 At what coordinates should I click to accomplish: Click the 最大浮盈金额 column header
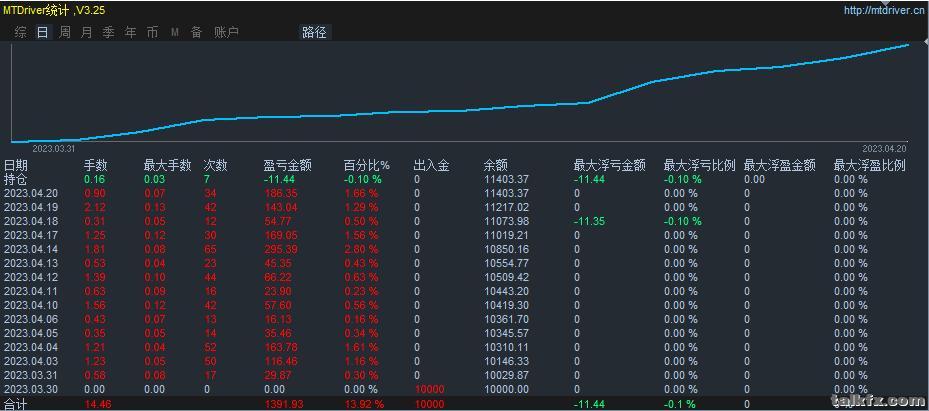pyautogui.click(x=780, y=165)
